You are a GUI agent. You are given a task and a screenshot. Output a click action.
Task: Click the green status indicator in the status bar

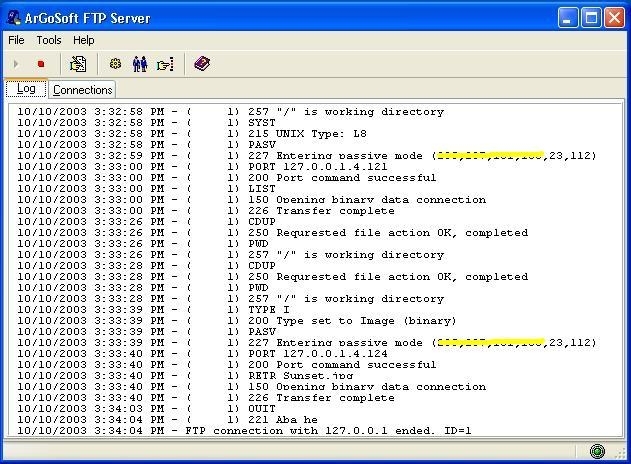(x=597, y=452)
